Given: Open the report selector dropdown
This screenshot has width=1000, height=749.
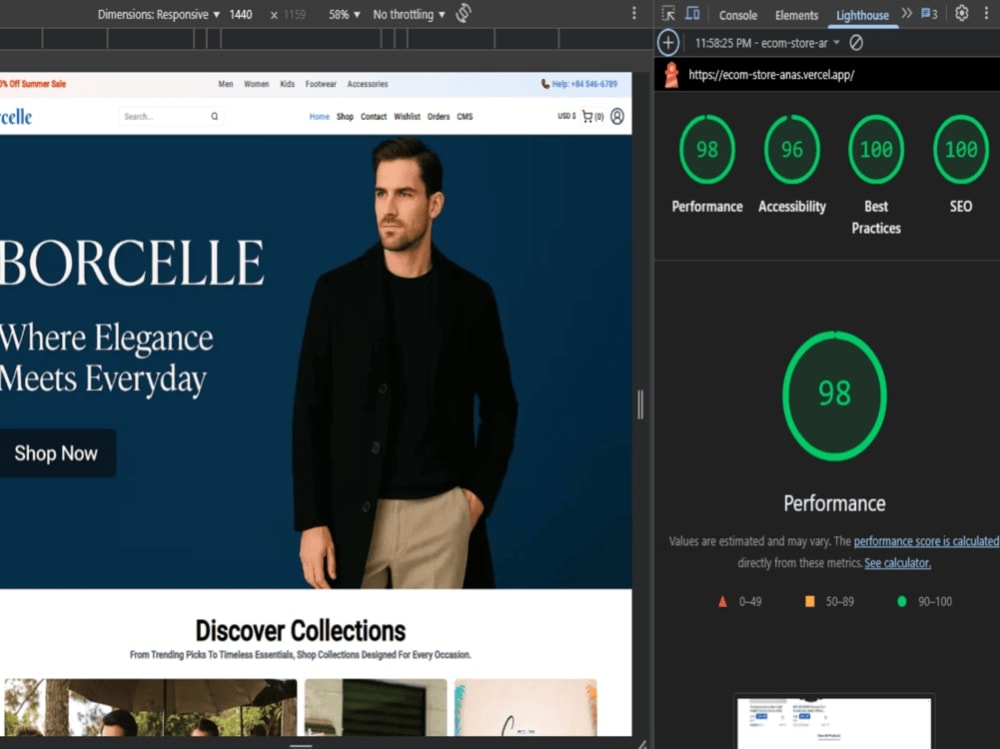Looking at the screenshot, I should 767,43.
